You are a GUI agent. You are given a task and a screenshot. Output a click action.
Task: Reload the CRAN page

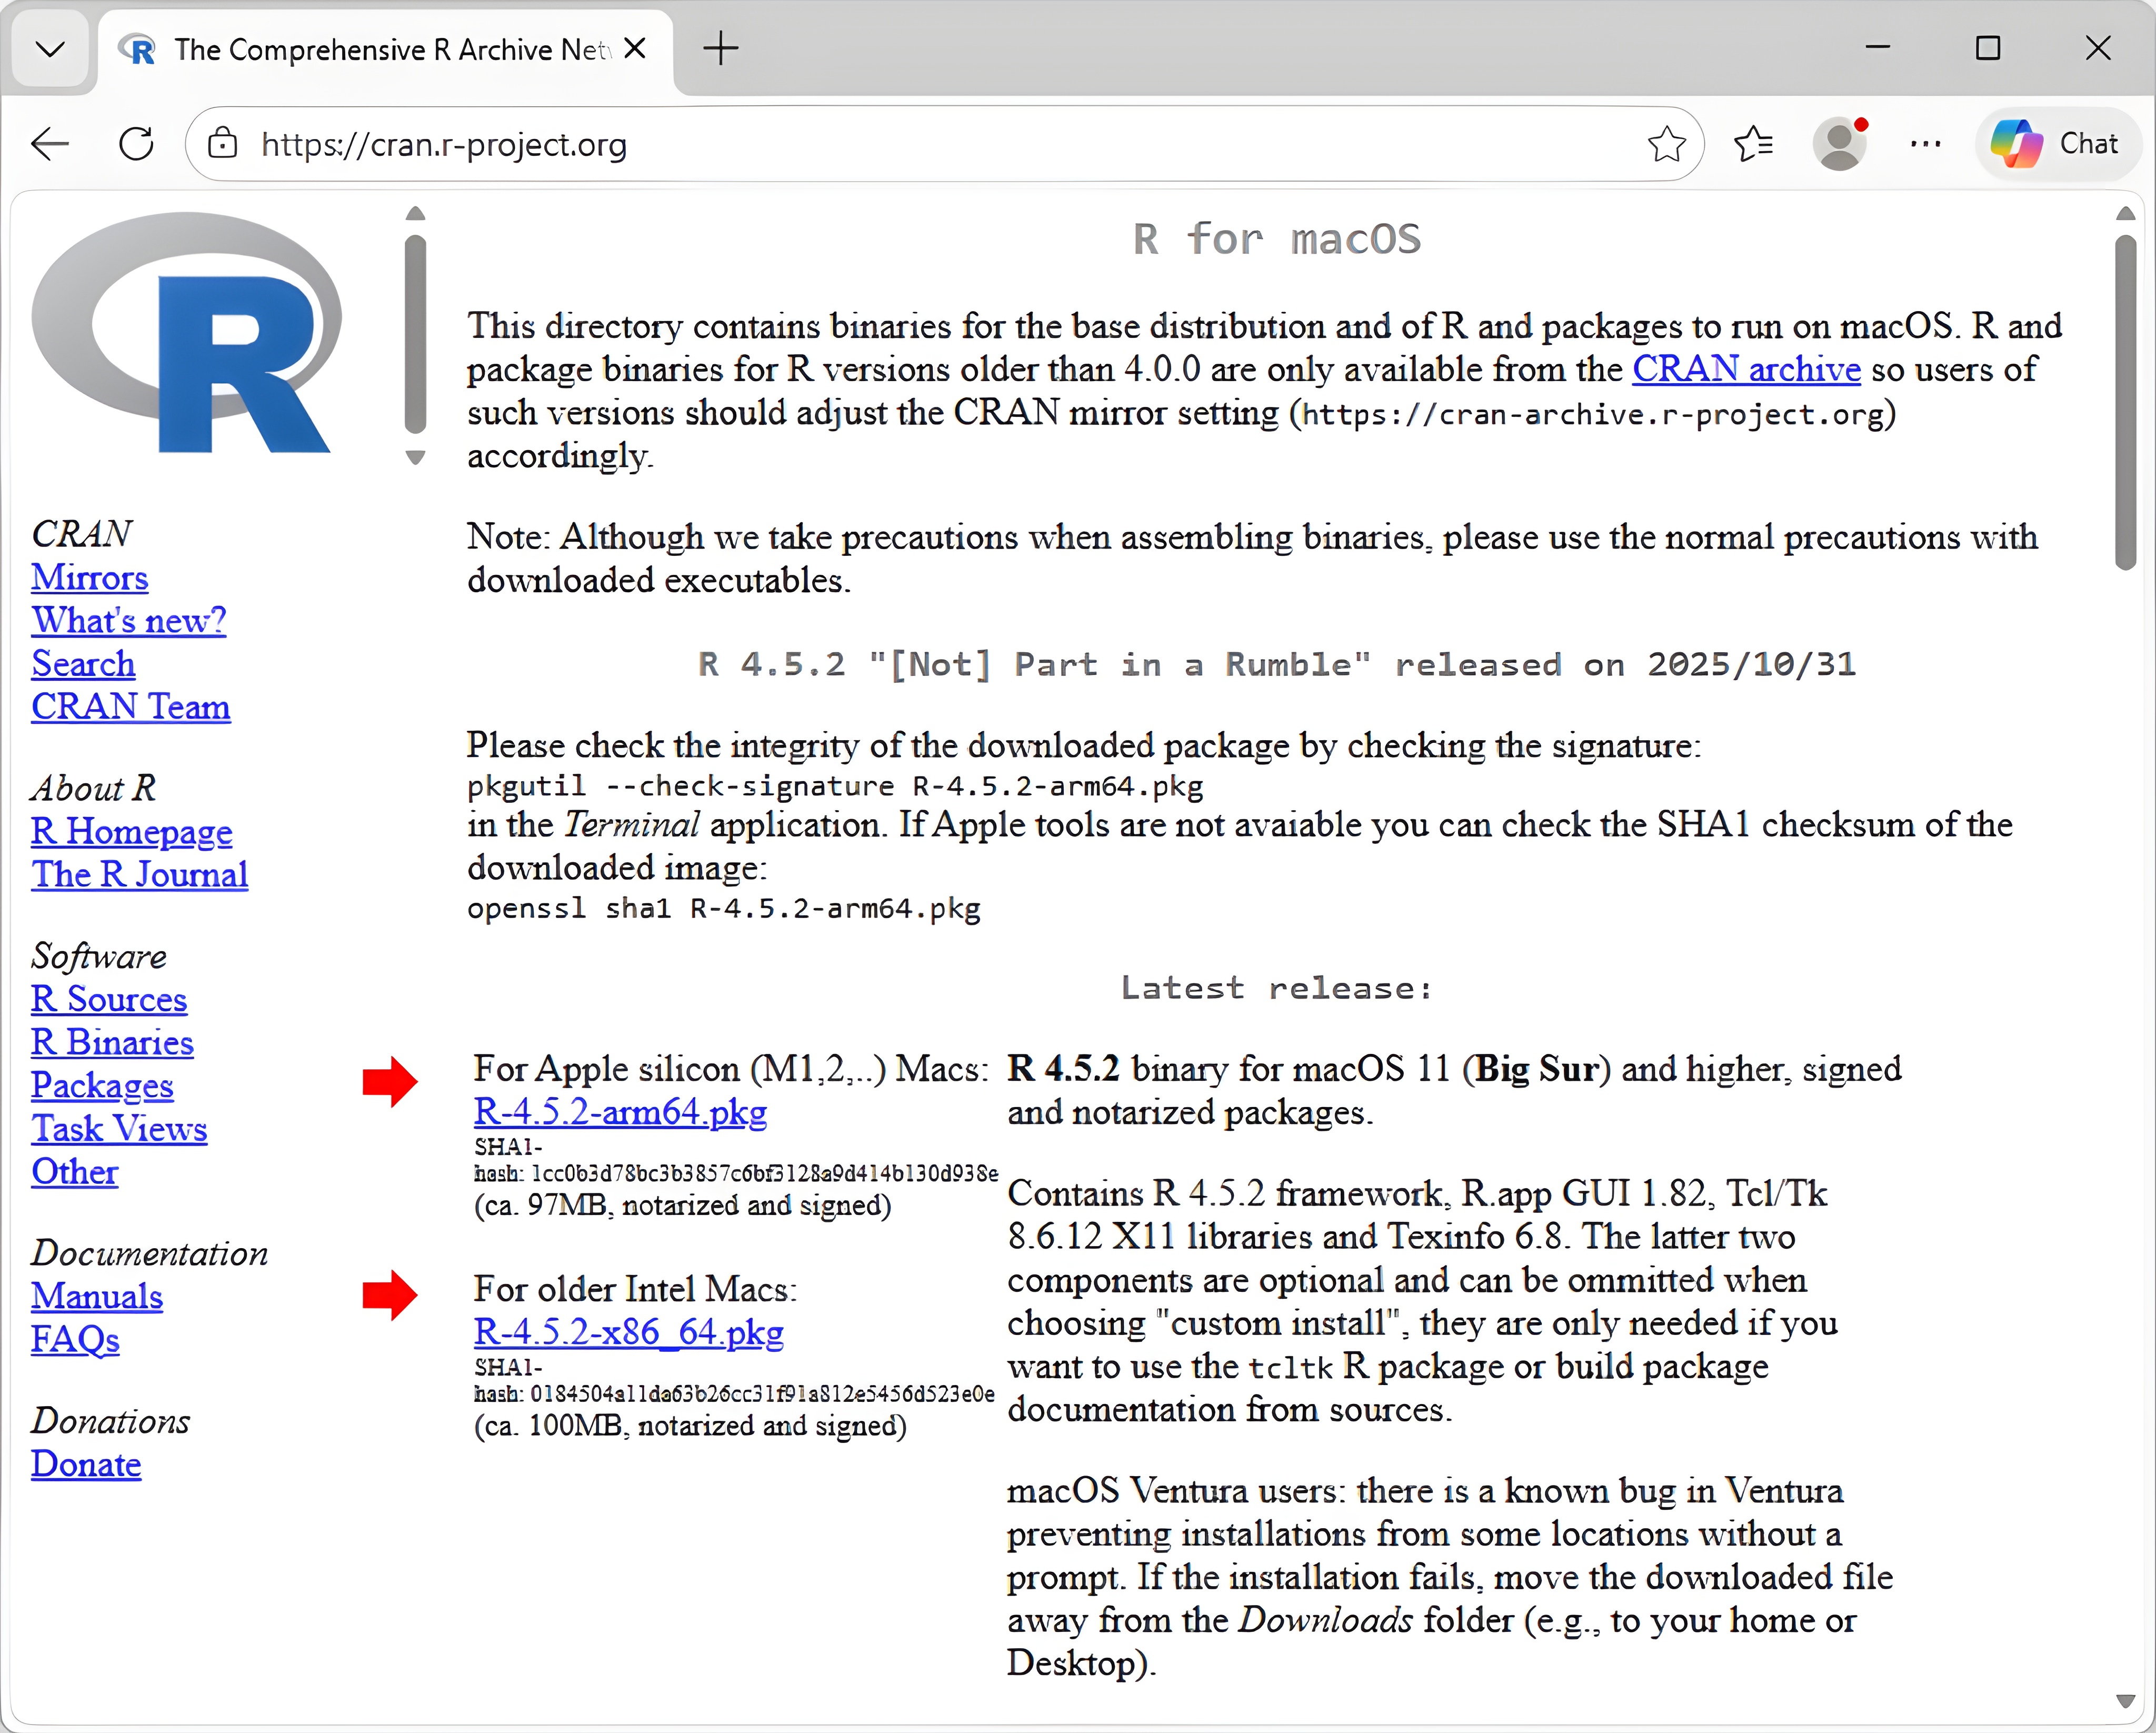click(136, 144)
